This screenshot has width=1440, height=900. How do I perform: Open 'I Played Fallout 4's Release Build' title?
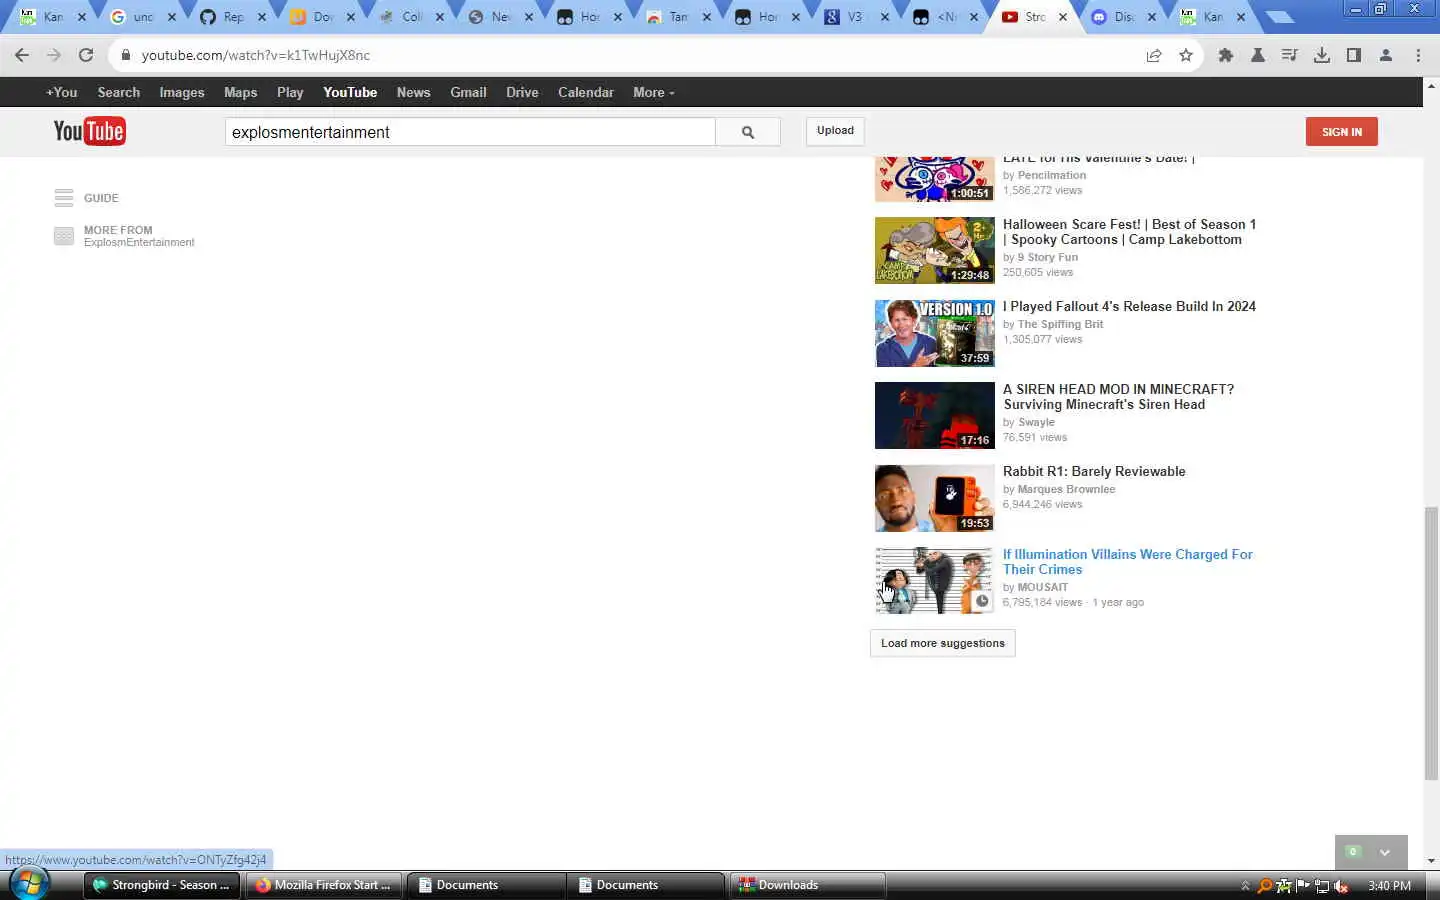[1129, 307]
